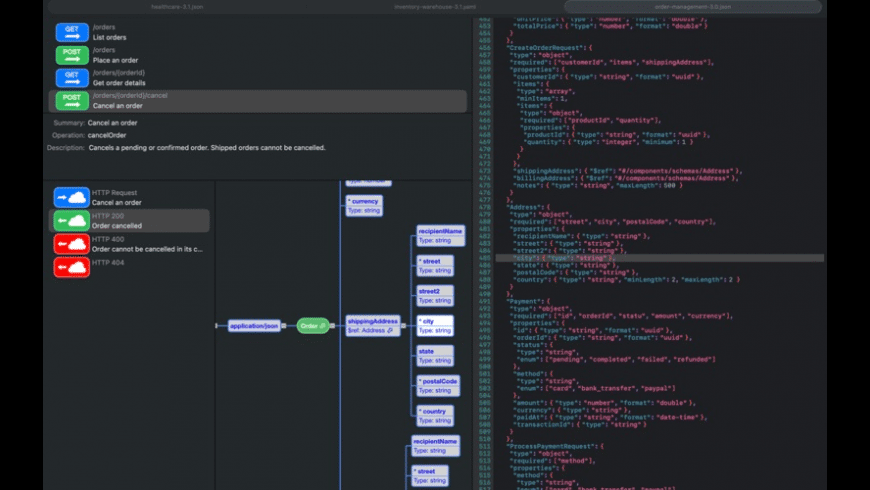Click the "Payment": { schema code line
870x490 pixels.
coord(527,301)
